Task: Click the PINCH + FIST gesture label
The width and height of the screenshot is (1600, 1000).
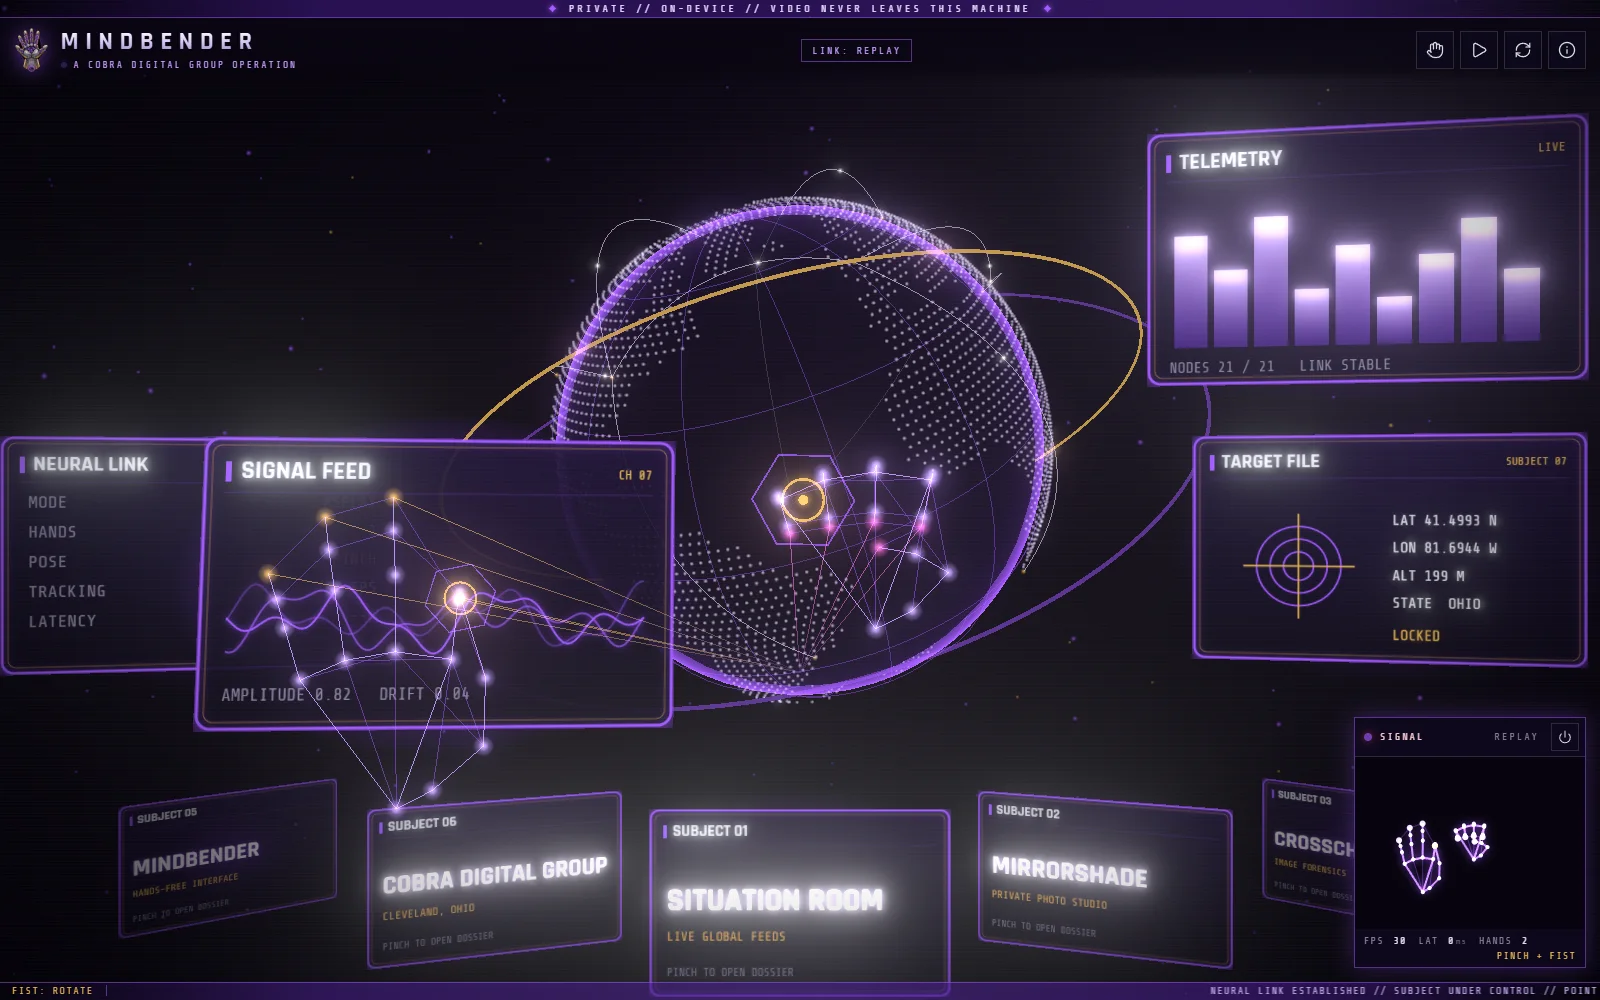Action: 1535,956
